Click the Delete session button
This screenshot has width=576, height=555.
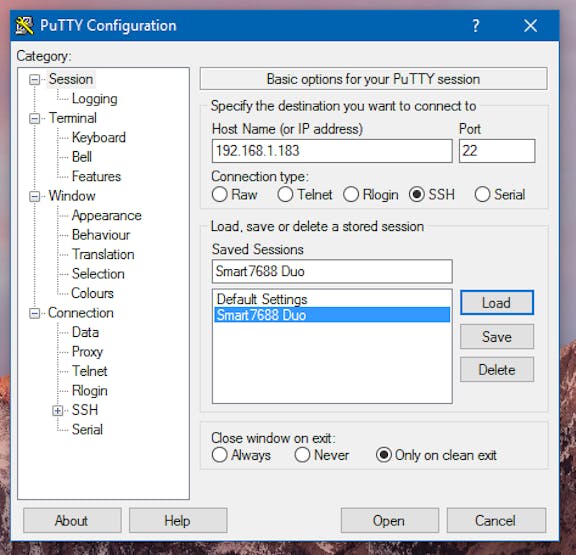click(497, 370)
